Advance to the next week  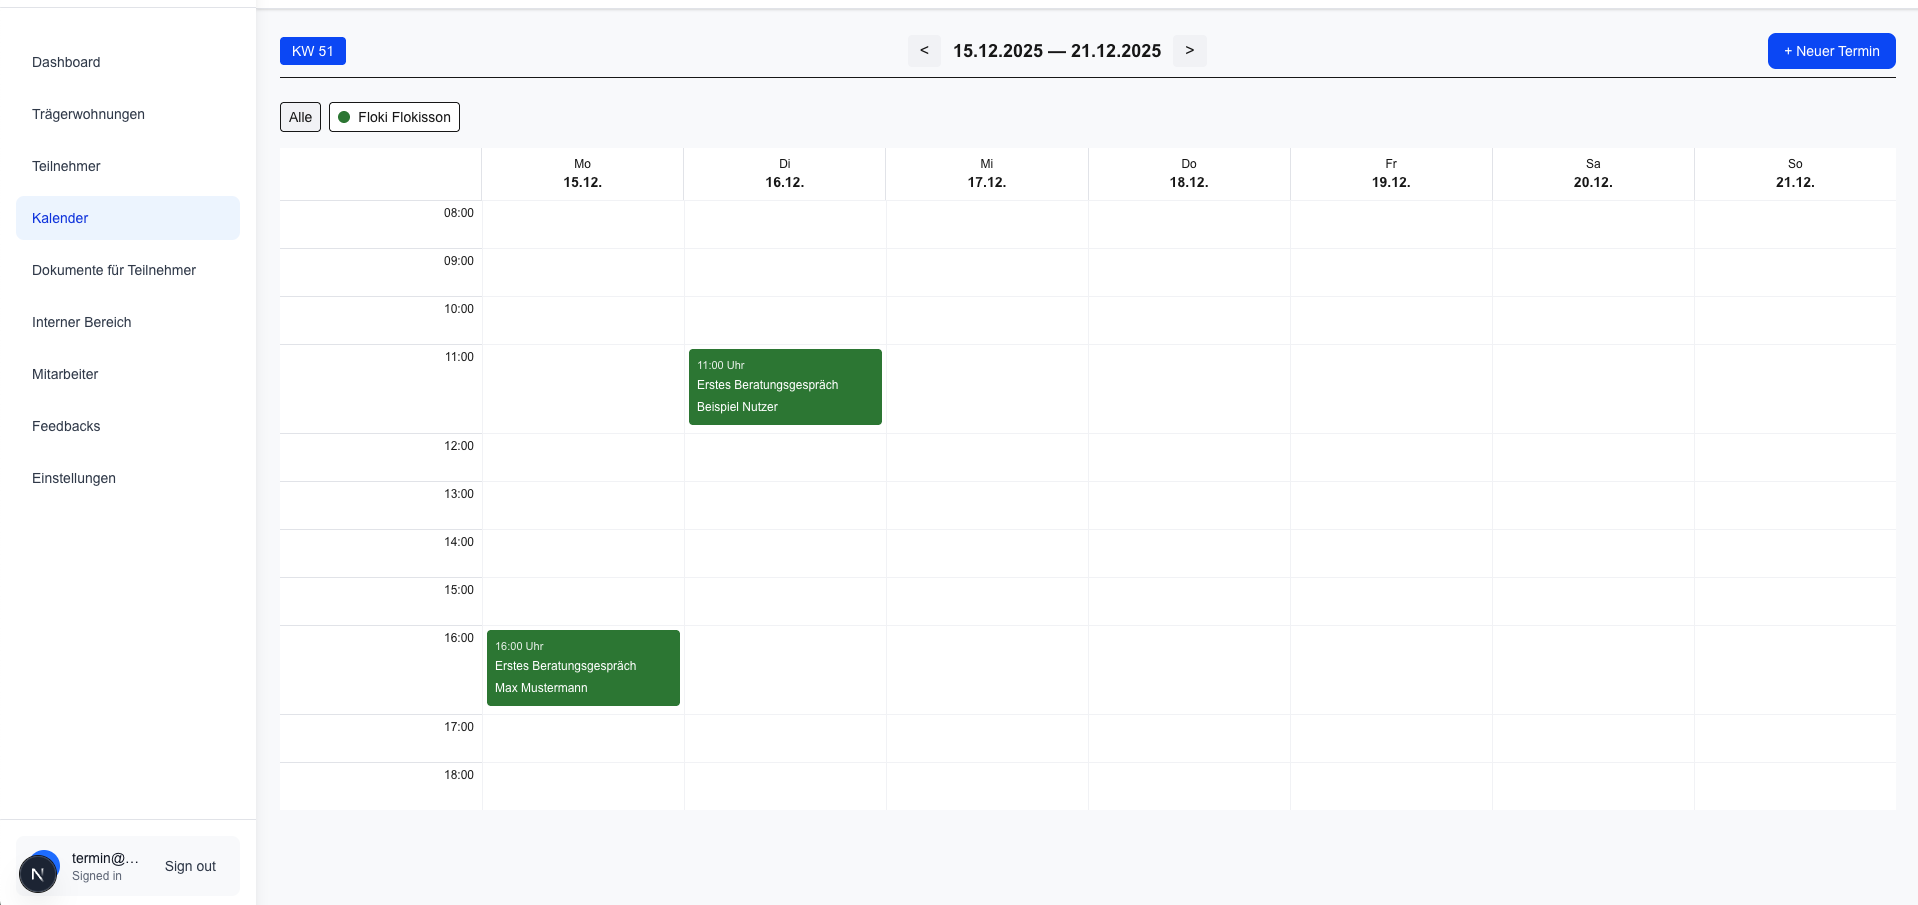[1189, 51]
